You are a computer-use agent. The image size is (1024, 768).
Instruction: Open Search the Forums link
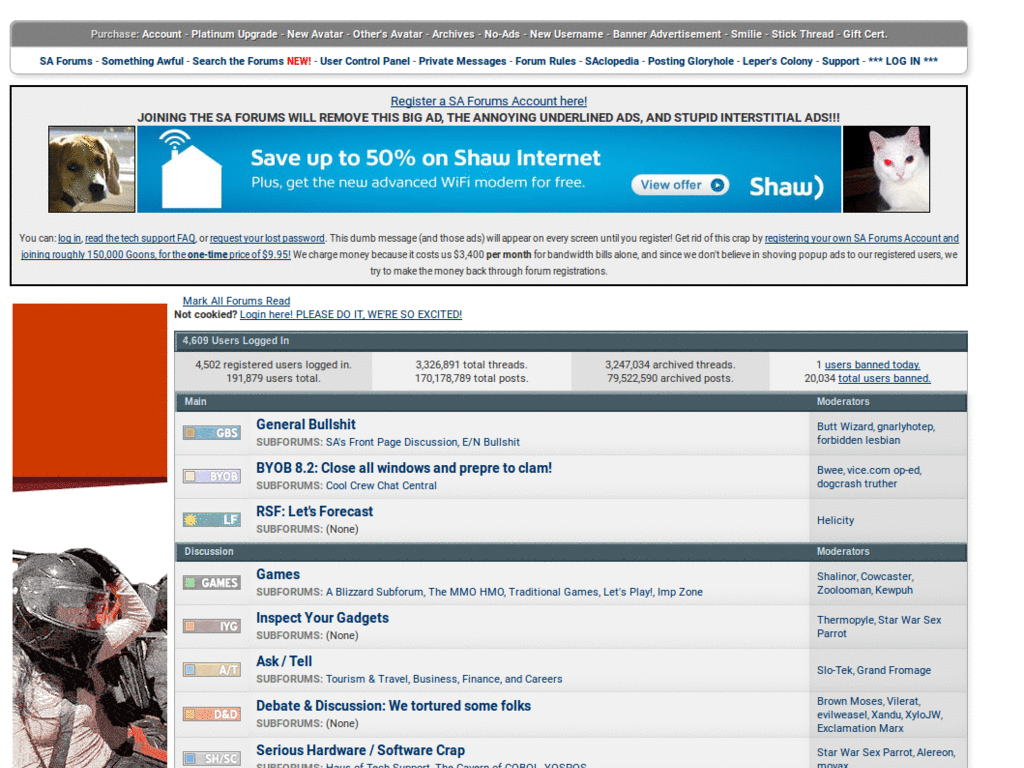pos(238,61)
